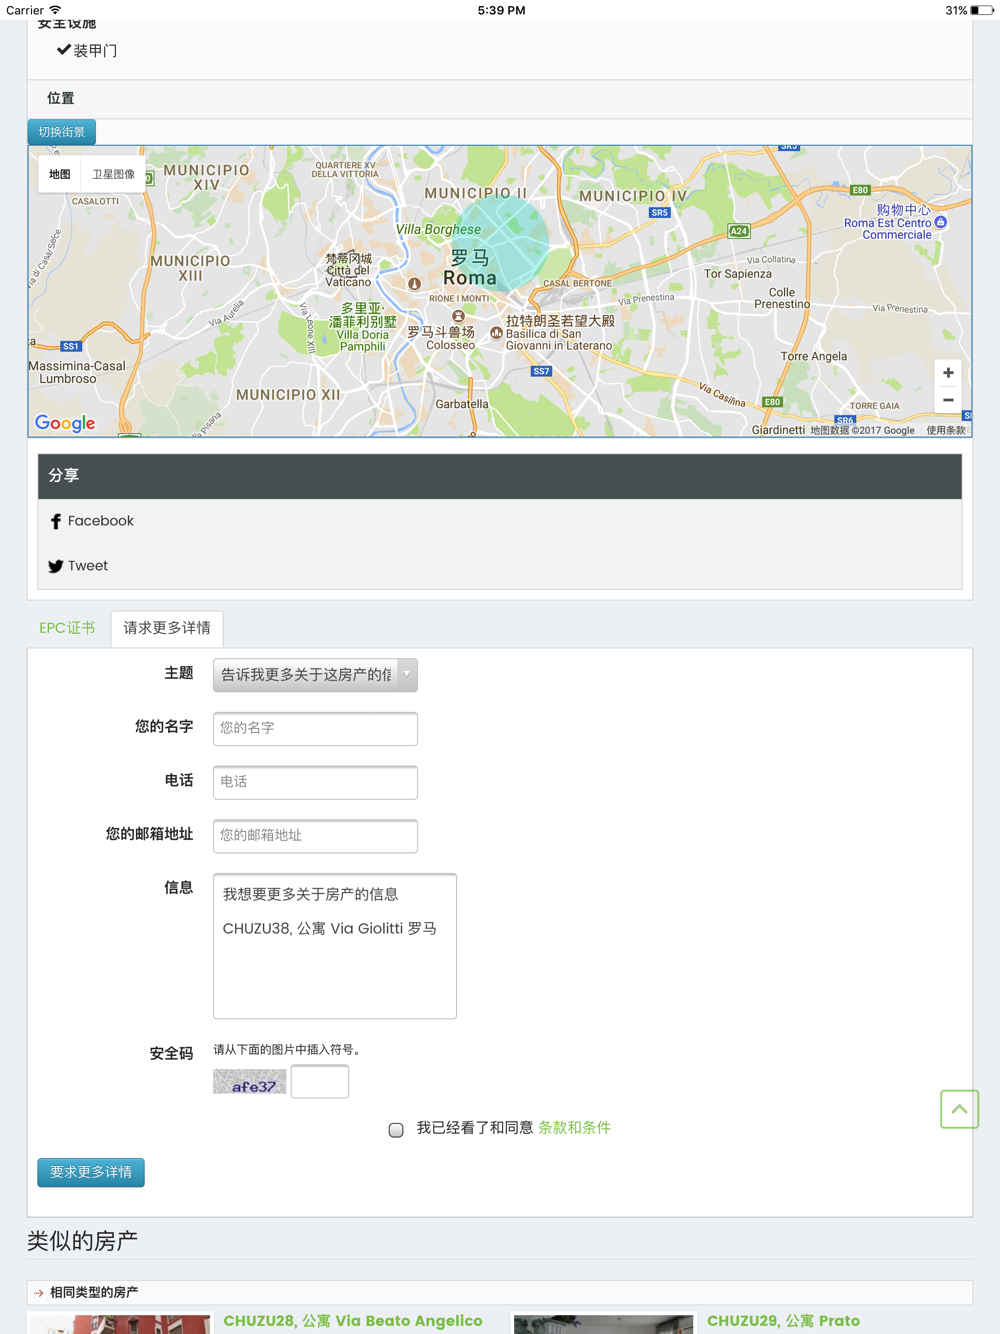
Task: Click the 位置 section heading
Action: 61,98
